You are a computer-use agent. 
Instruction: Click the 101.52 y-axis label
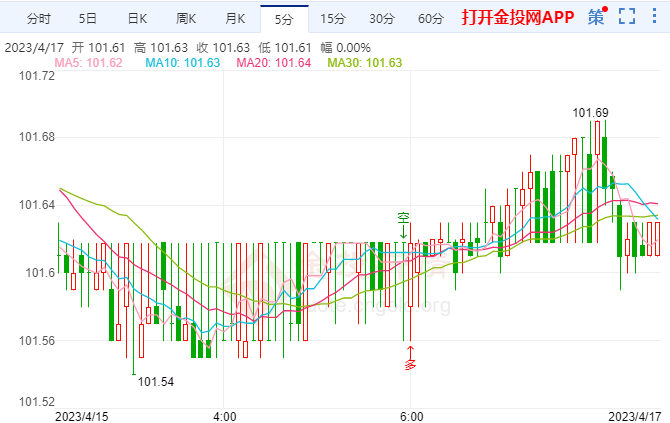click(x=37, y=402)
